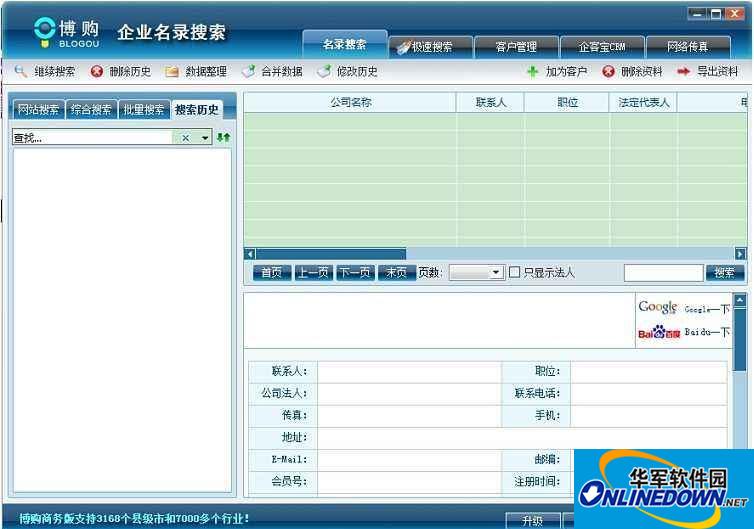
Task: Click the 继续搜索 toolbar label
Action: pos(54,72)
